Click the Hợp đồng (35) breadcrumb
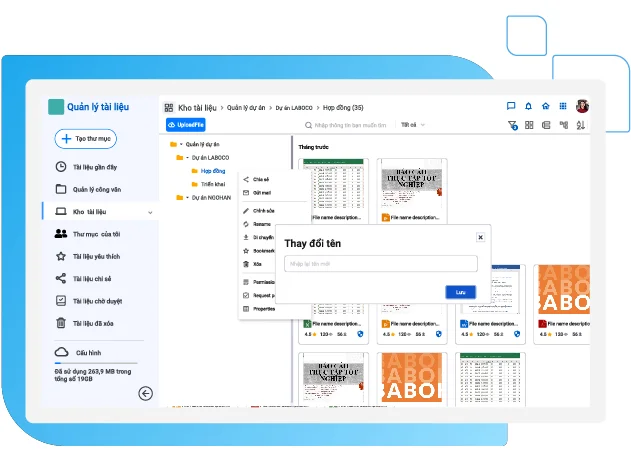Image resolution: width=631 pixels, height=461 pixels. (343, 107)
